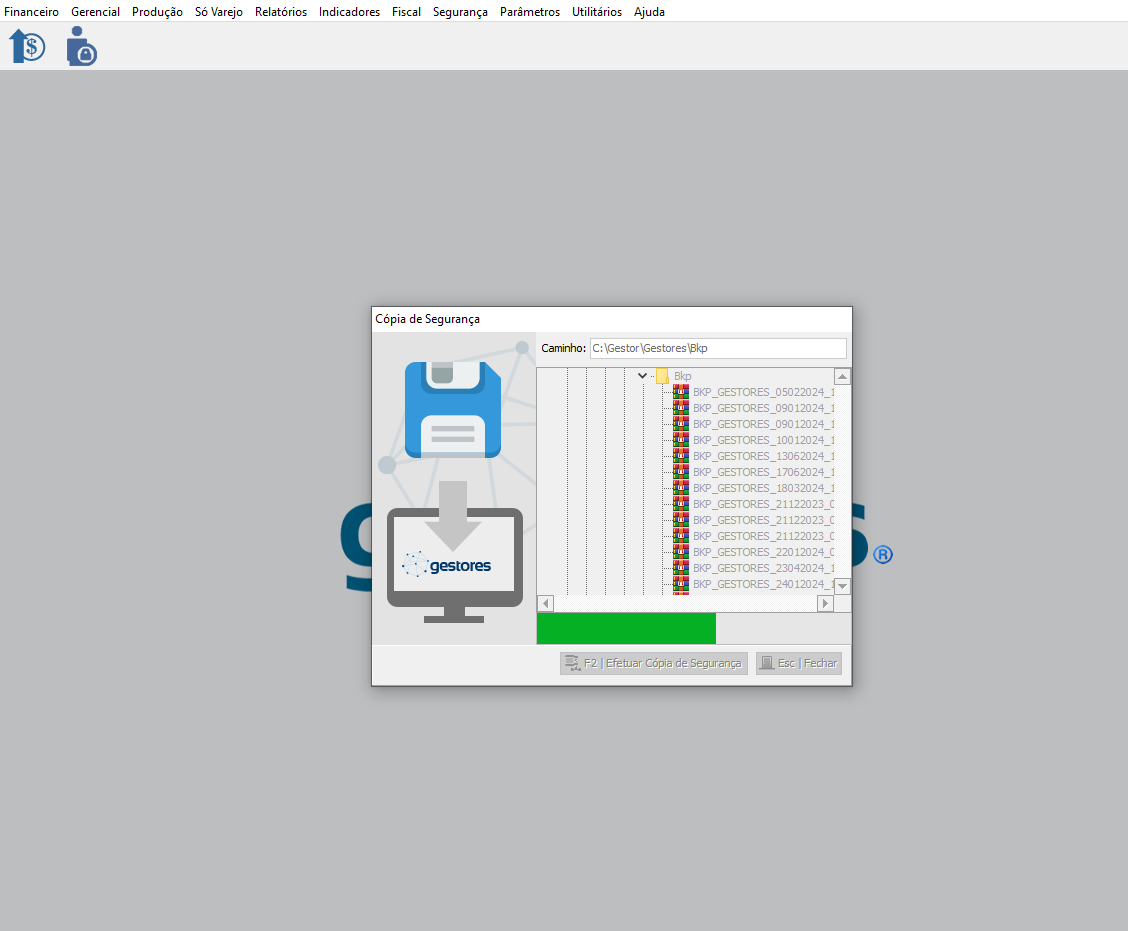Click the green backup progress bar
This screenshot has height=931, width=1128.
(626, 628)
